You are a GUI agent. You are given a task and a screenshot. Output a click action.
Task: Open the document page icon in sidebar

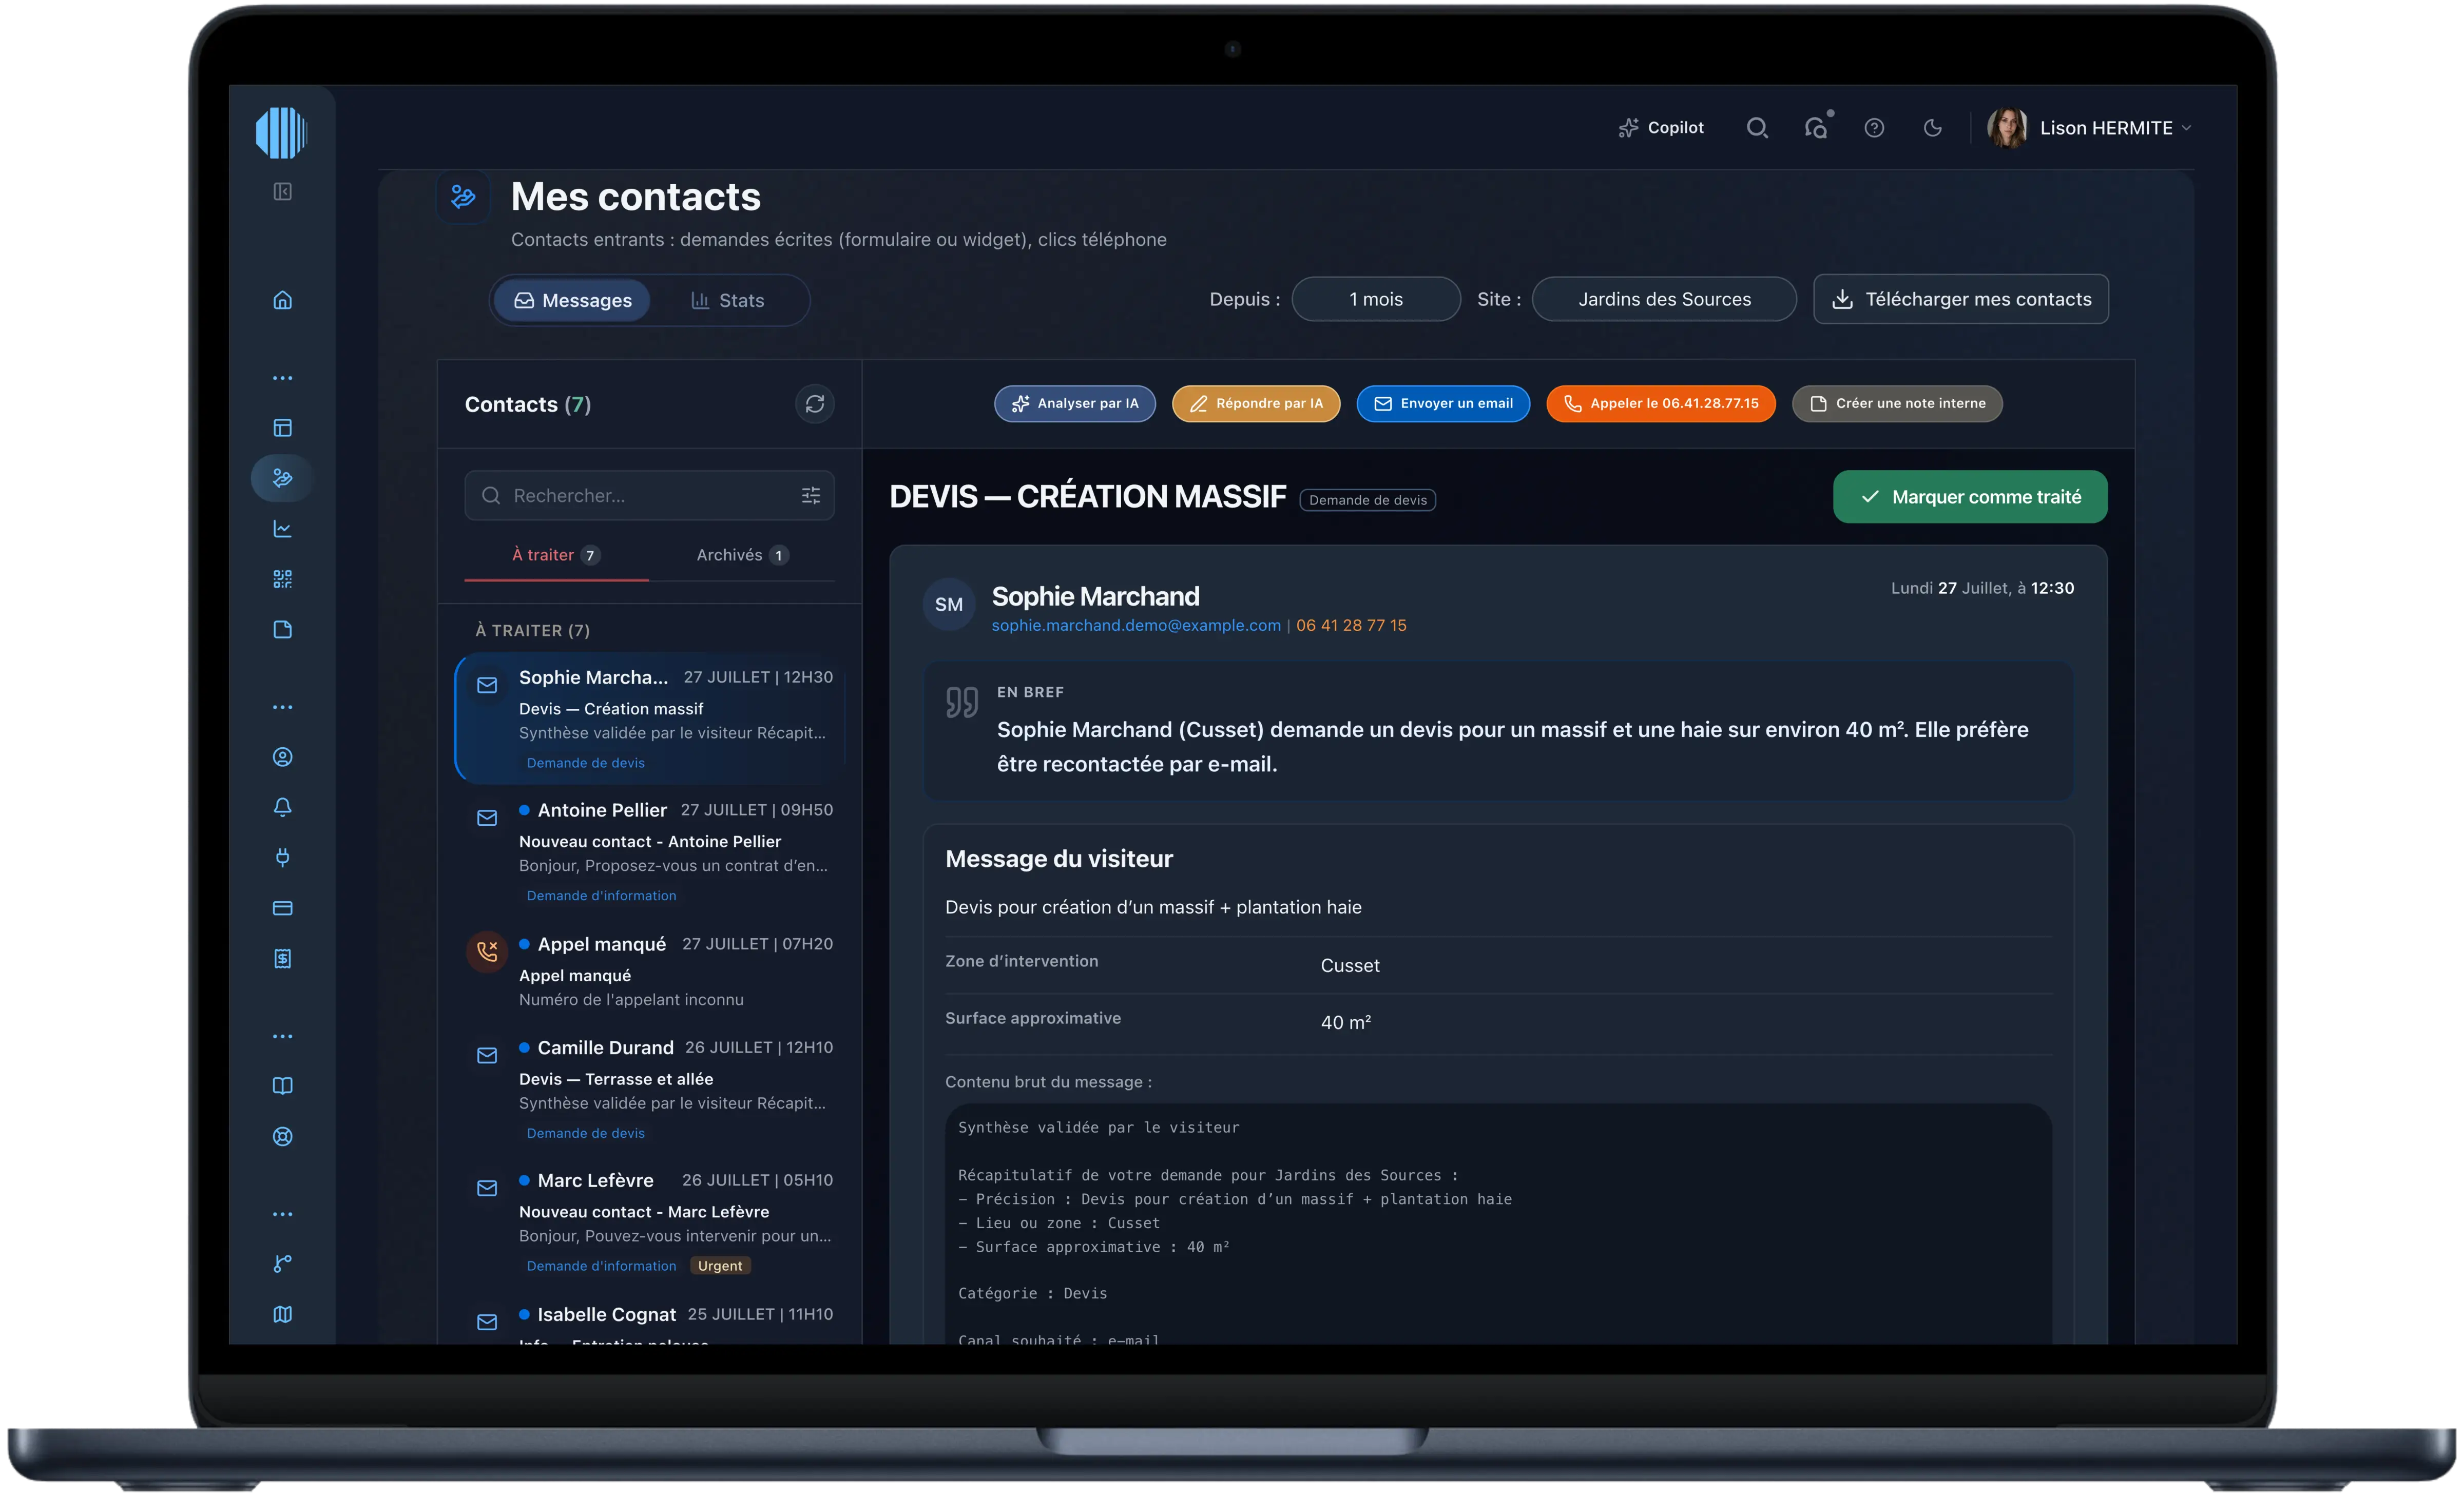click(x=283, y=629)
